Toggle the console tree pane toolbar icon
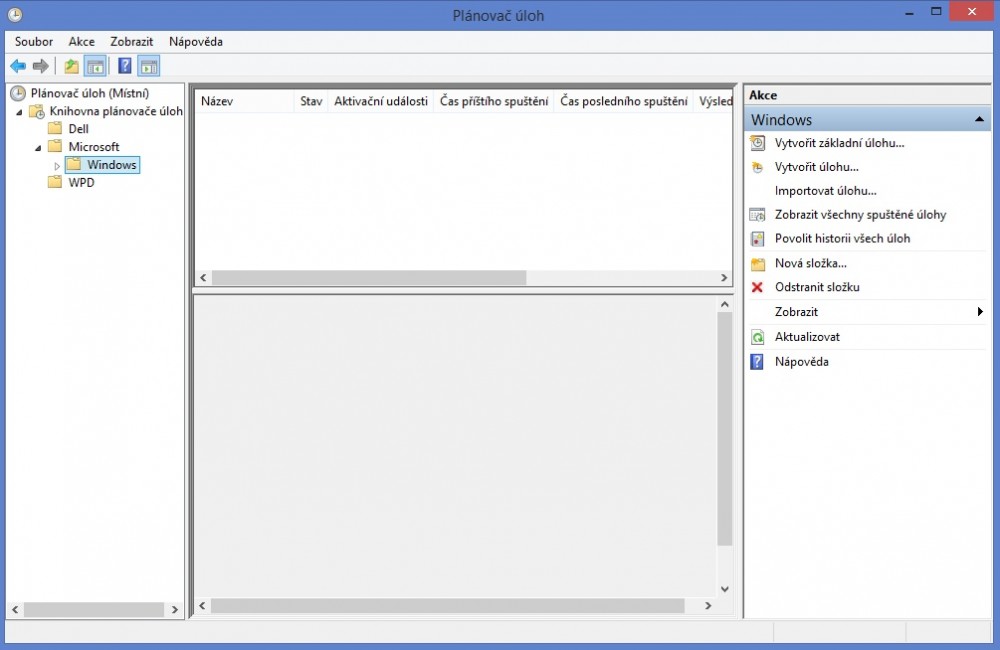Viewport: 1000px width, 650px height. (x=95, y=67)
